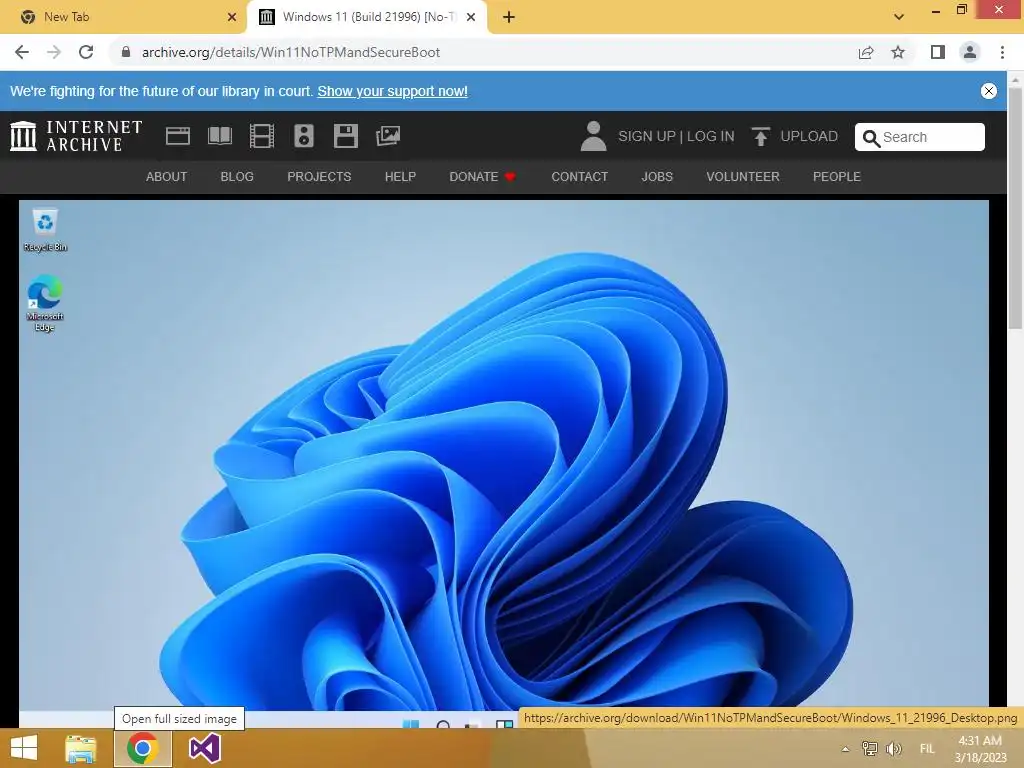Close the New Tab tab
Image resolution: width=1024 pixels, height=768 pixels.
[x=232, y=17]
